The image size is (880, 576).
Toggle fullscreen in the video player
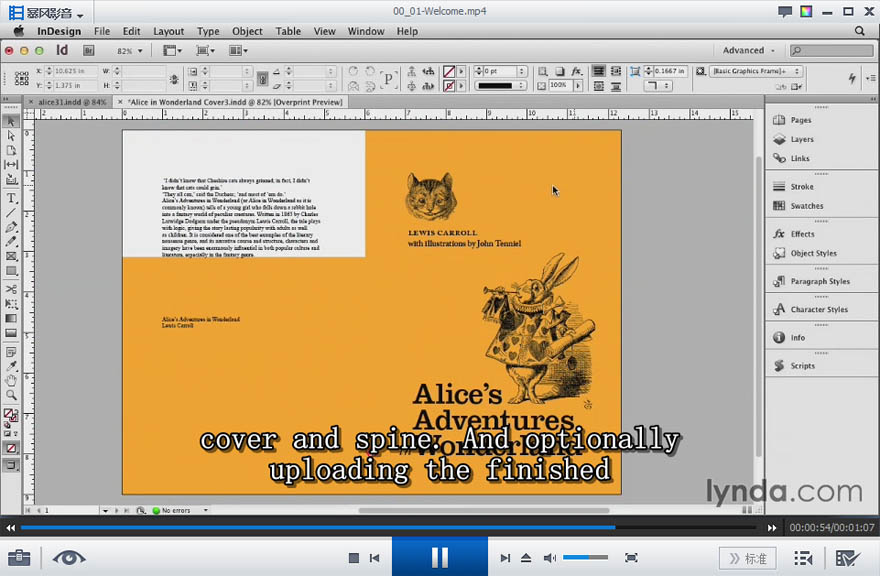coord(631,557)
